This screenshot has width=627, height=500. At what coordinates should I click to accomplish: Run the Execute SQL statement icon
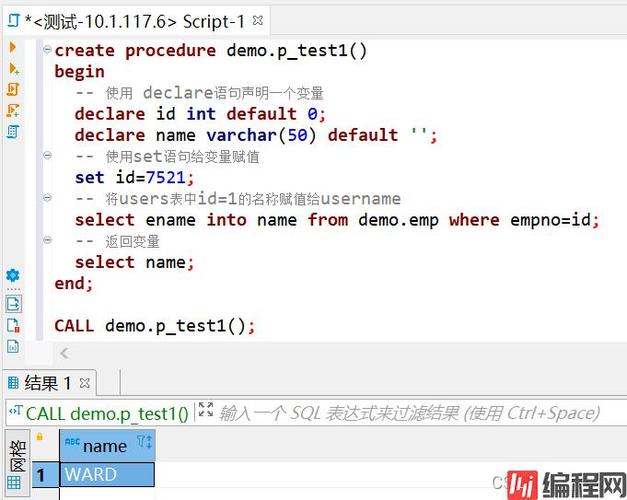tap(13, 47)
